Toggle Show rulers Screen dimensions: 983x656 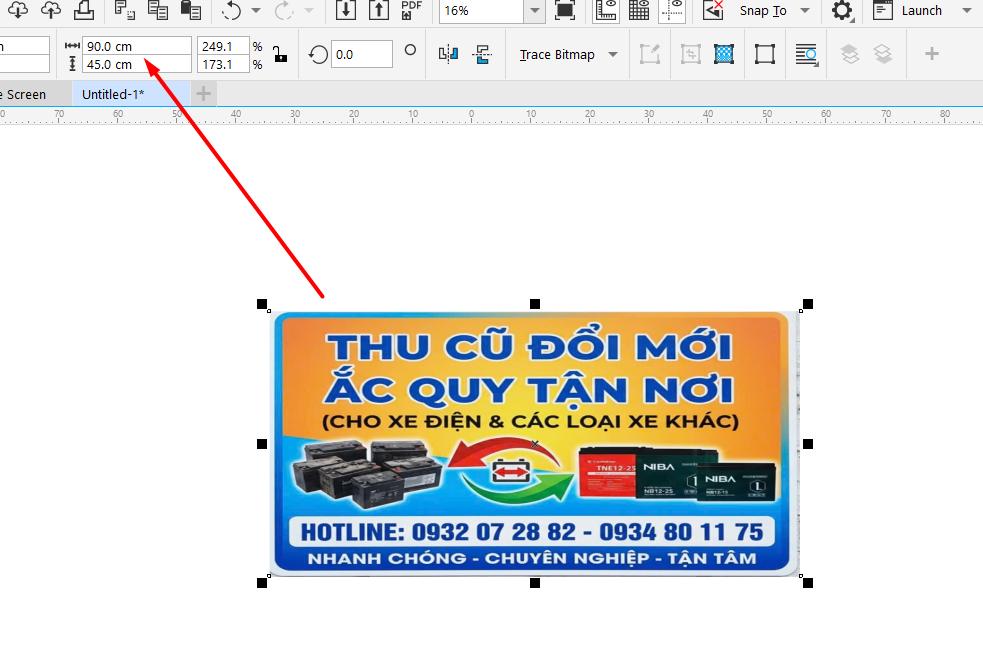pyautogui.click(x=606, y=11)
